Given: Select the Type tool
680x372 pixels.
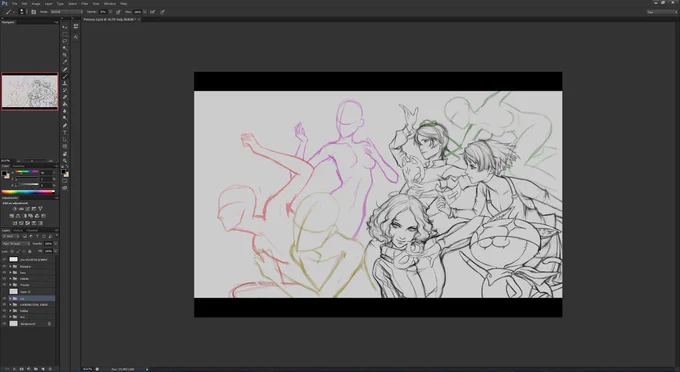Looking at the screenshot, I should [x=65, y=132].
